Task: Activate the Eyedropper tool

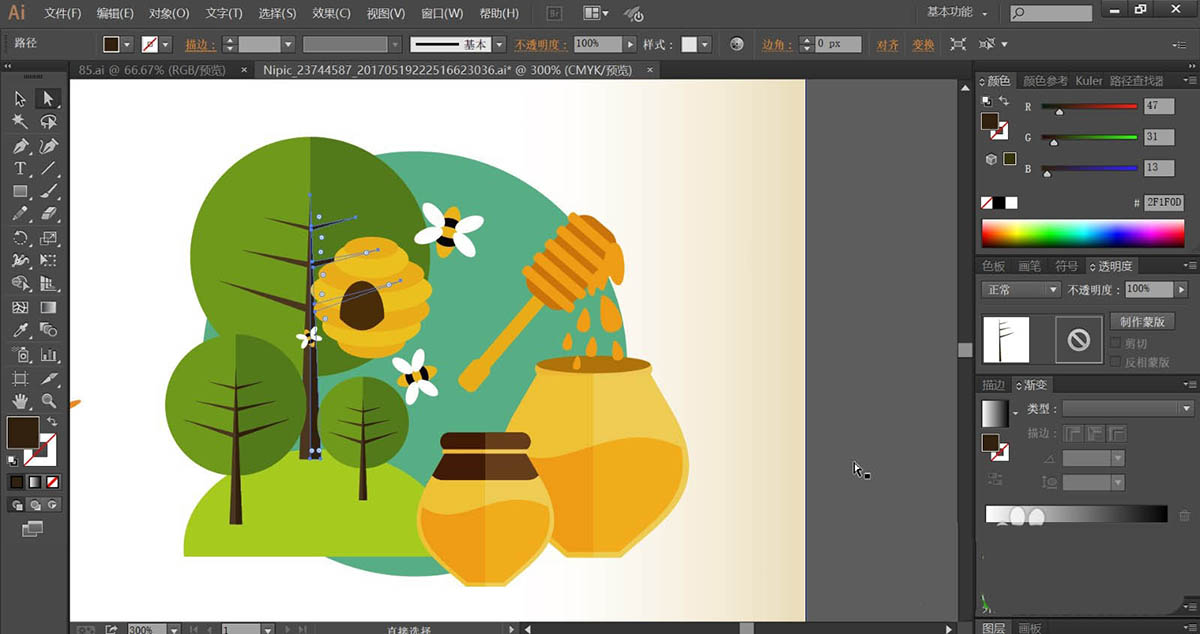Action: click(20, 330)
